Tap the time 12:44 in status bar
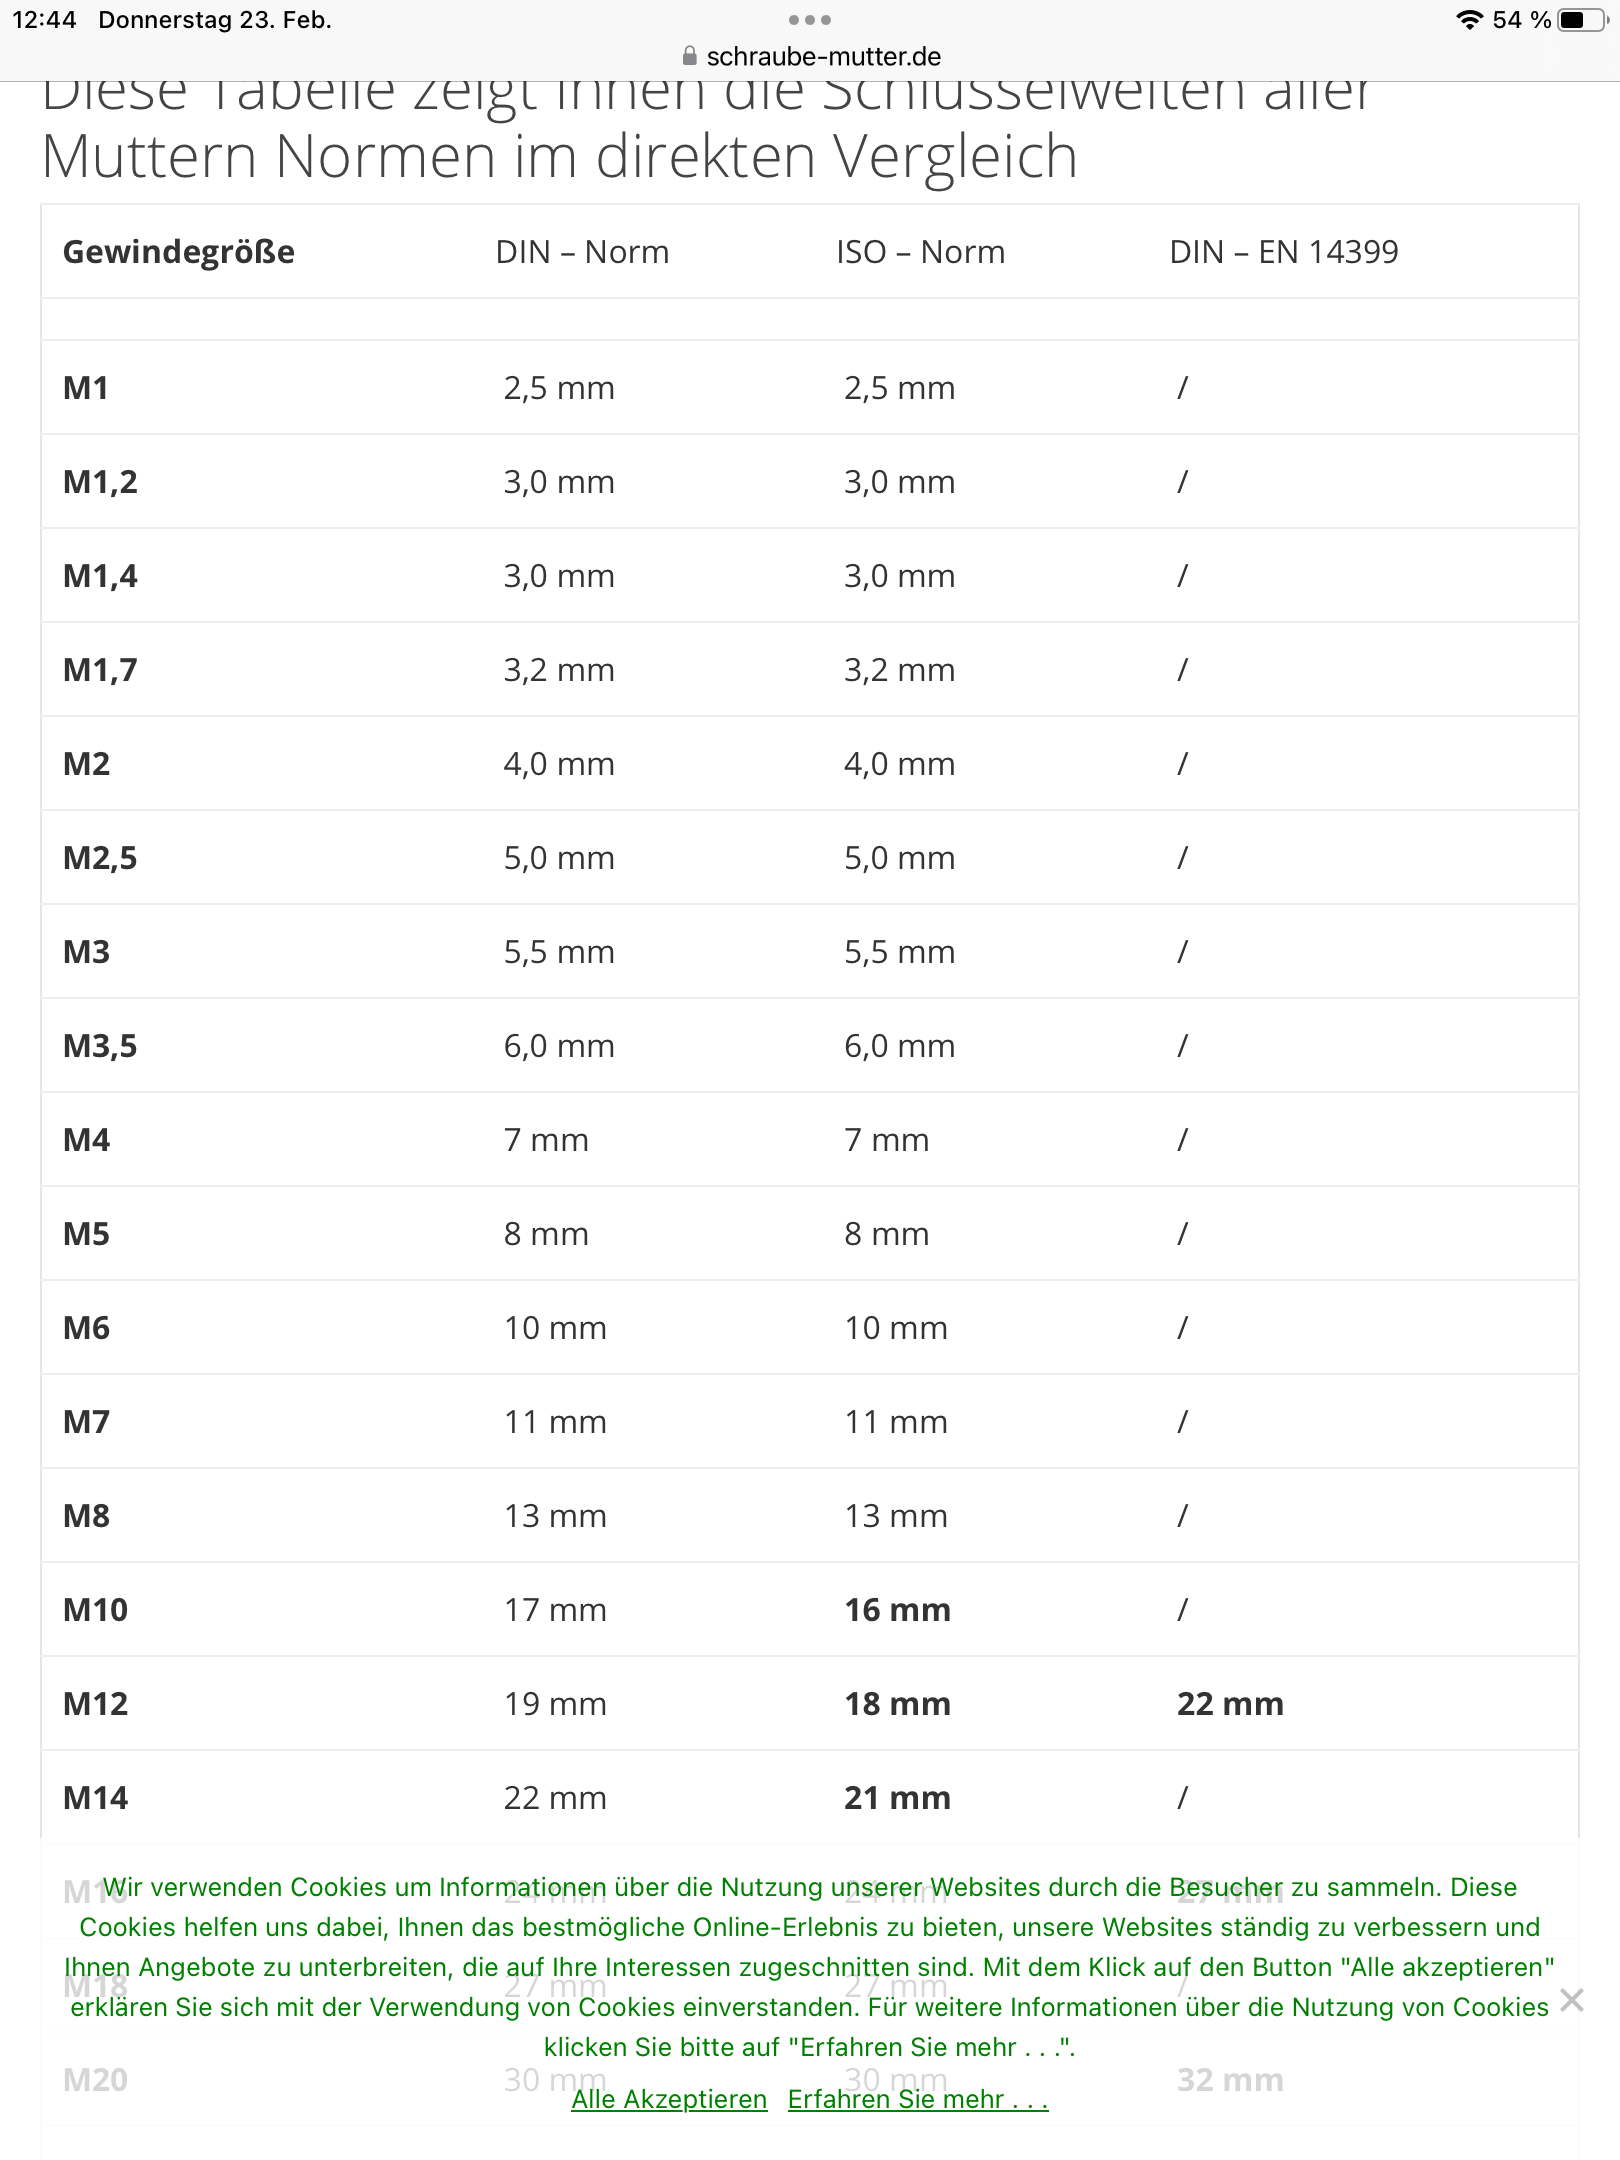This screenshot has width=1620, height=2160. pos(44,20)
